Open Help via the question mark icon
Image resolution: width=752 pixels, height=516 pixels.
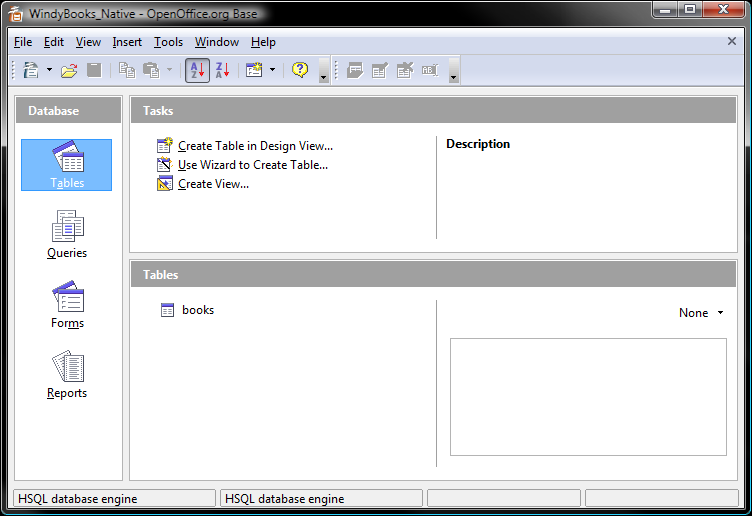pos(300,70)
